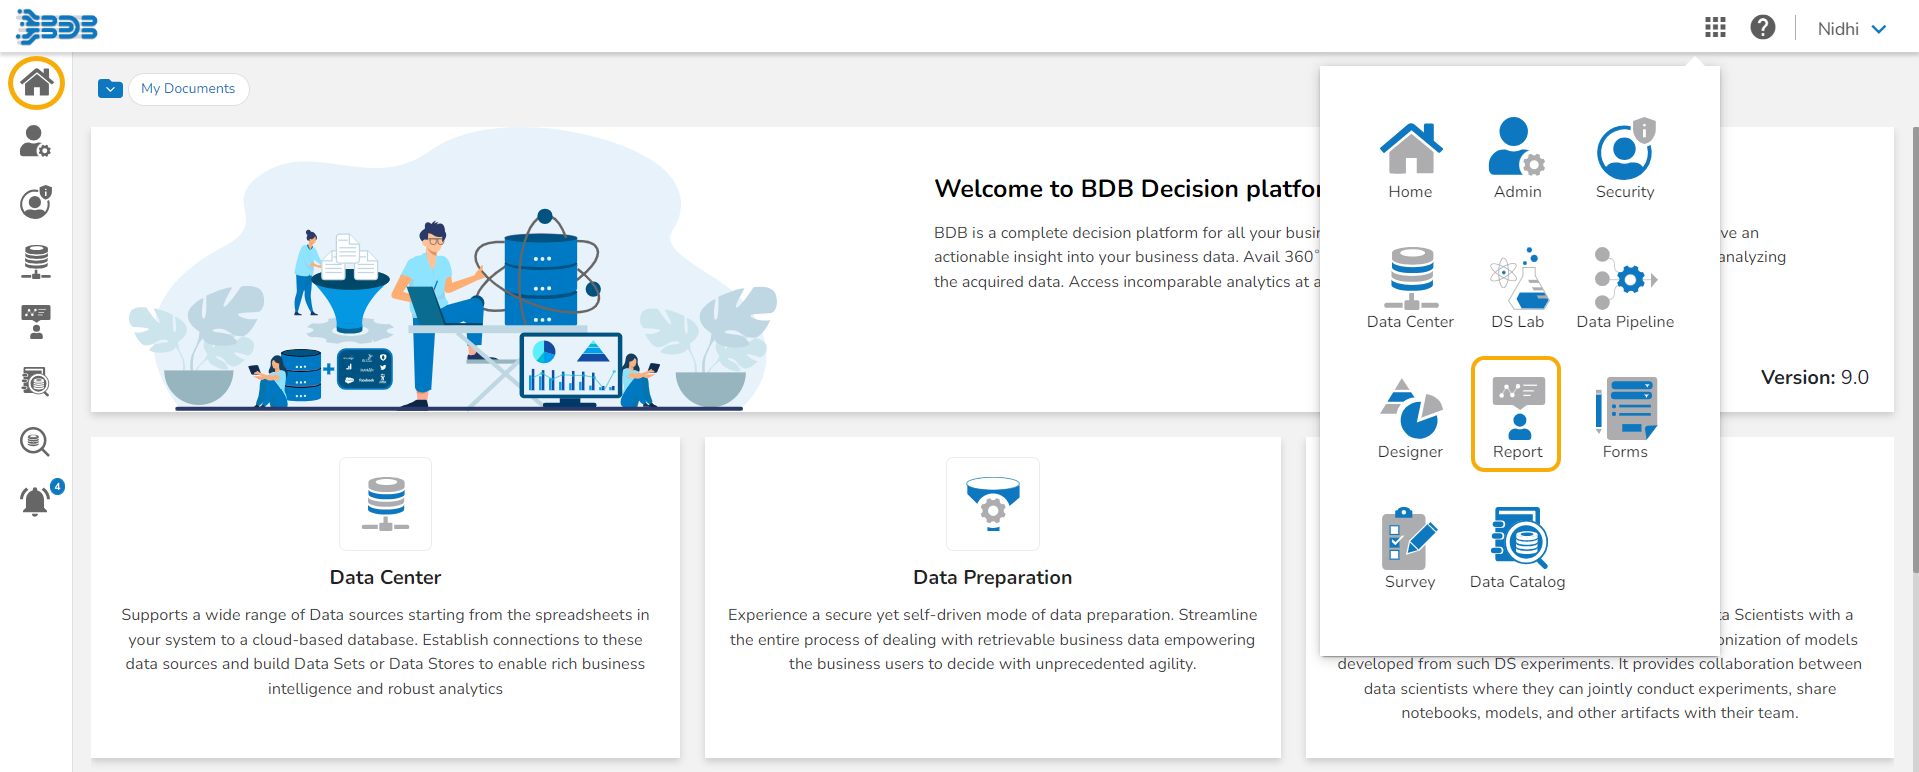1919x772 pixels.
Task: Go to Home in left sidebar
Action: click(36, 82)
